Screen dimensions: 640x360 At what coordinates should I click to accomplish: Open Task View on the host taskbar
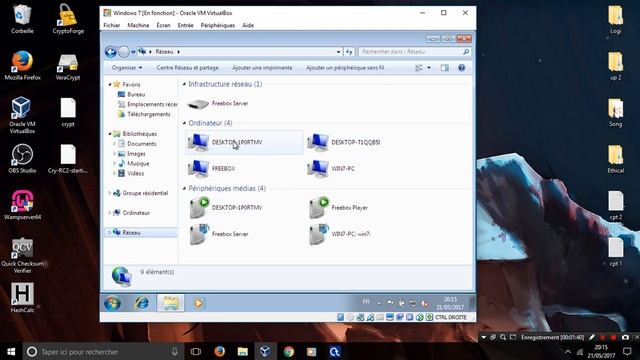pos(196,352)
